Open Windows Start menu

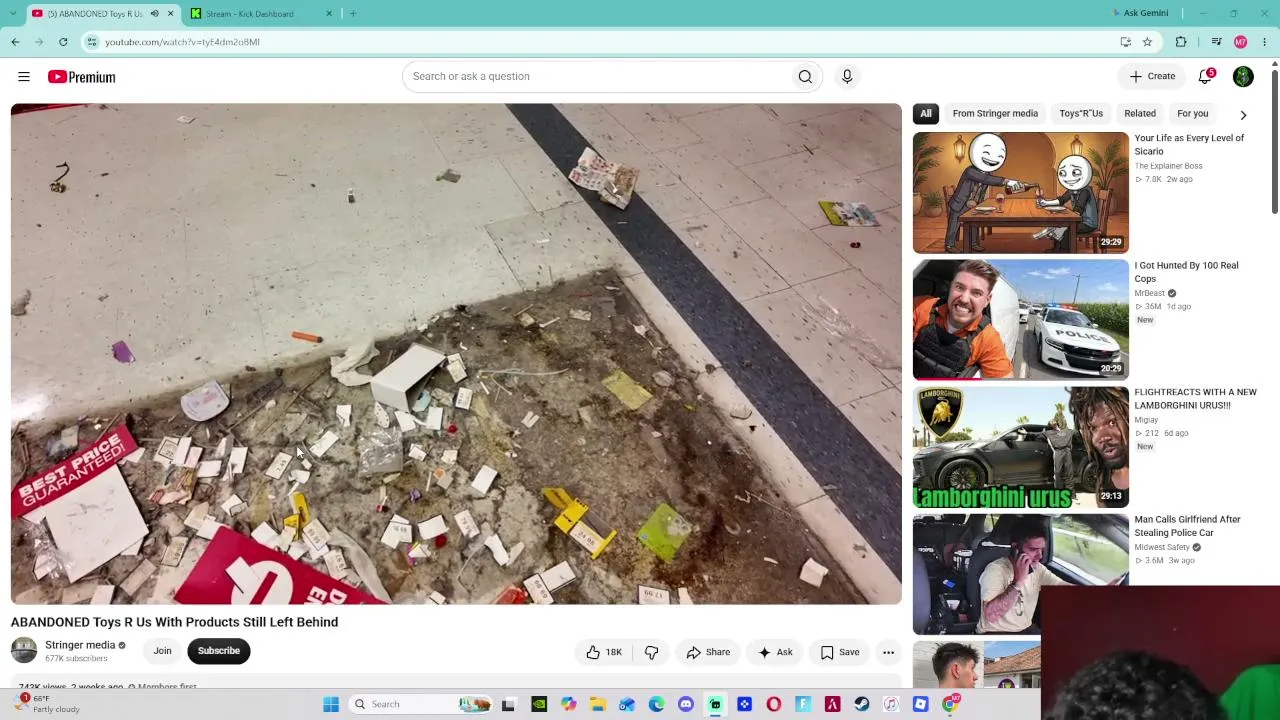(331, 704)
